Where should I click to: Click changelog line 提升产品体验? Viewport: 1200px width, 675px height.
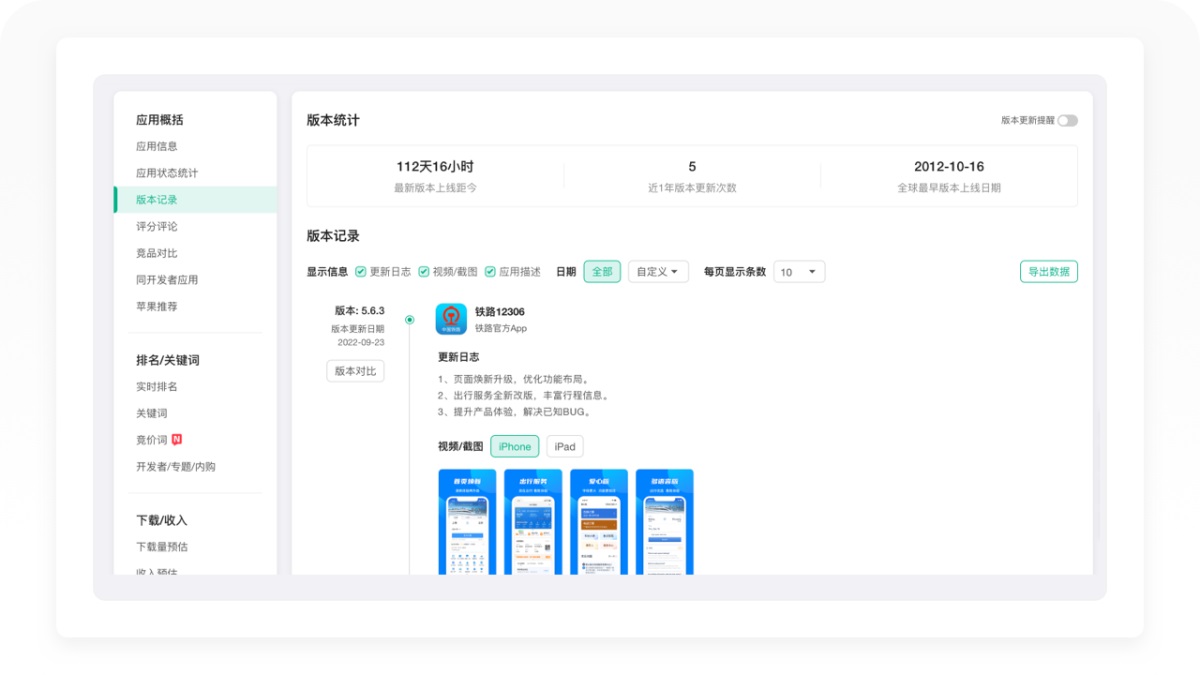pyautogui.click(x=515, y=411)
